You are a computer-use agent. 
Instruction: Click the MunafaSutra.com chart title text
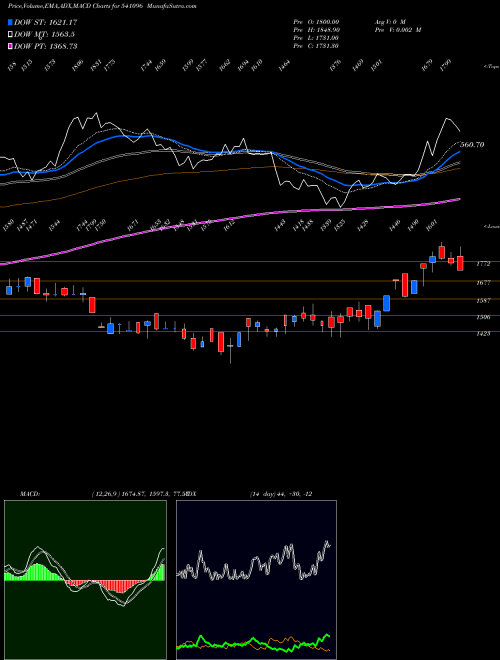click(174, 6)
